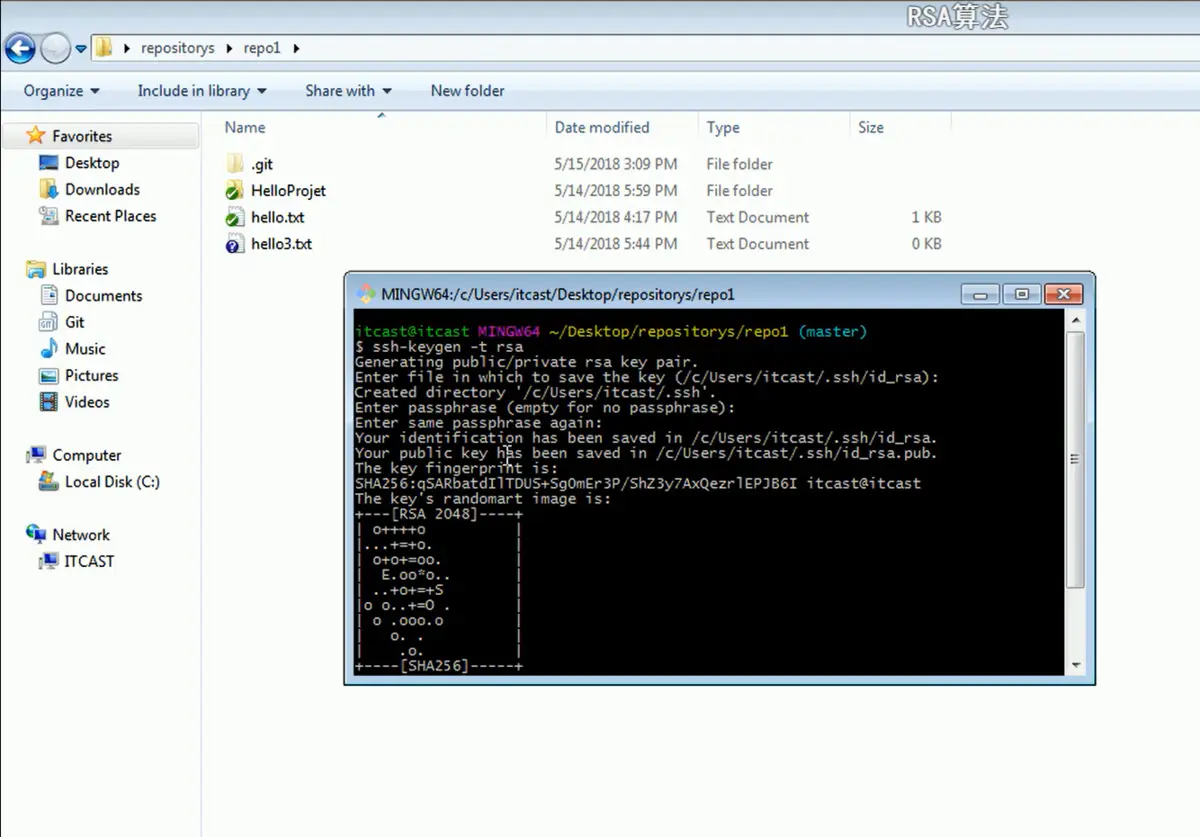Open Local Disk (C:) in the sidebar
This screenshot has width=1200, height=837.
coord(112,482)
